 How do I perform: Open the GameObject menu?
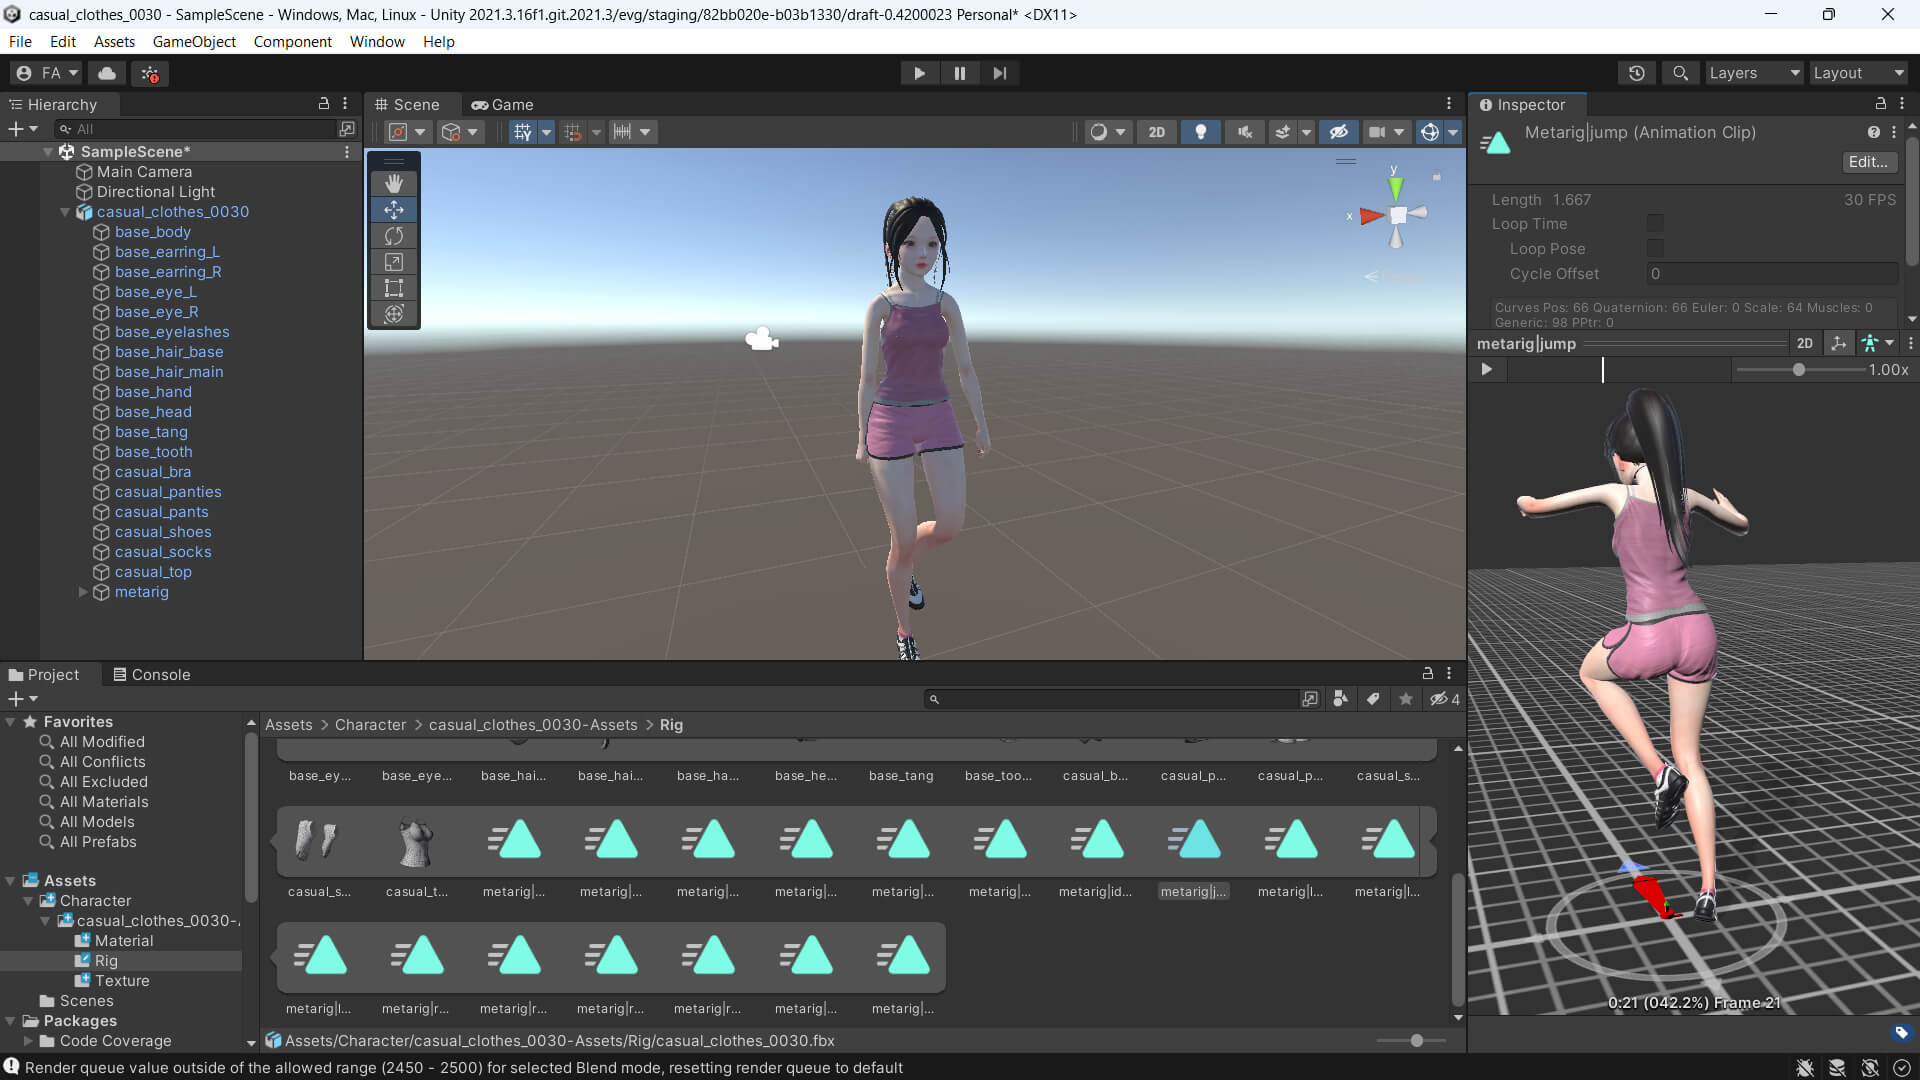click(194, 41)
